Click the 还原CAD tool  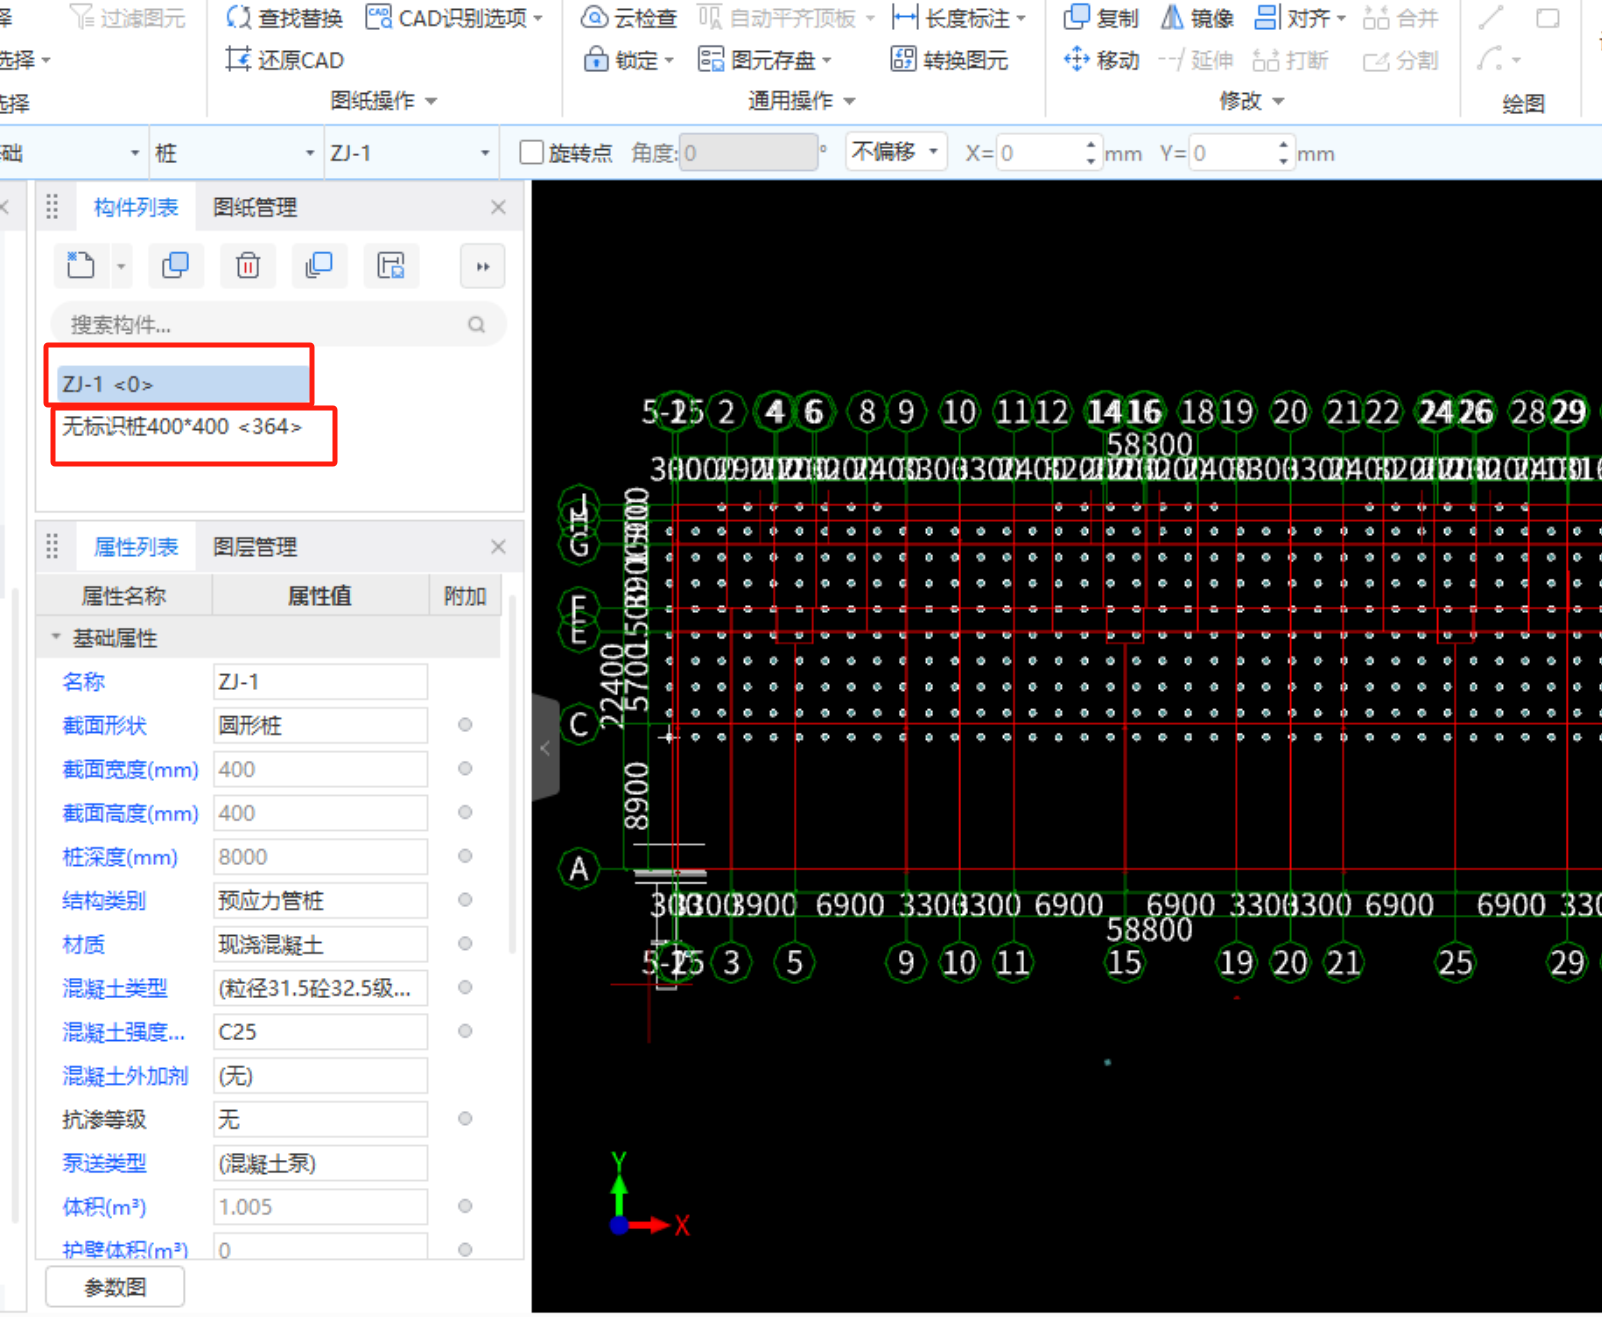point(285,60)
